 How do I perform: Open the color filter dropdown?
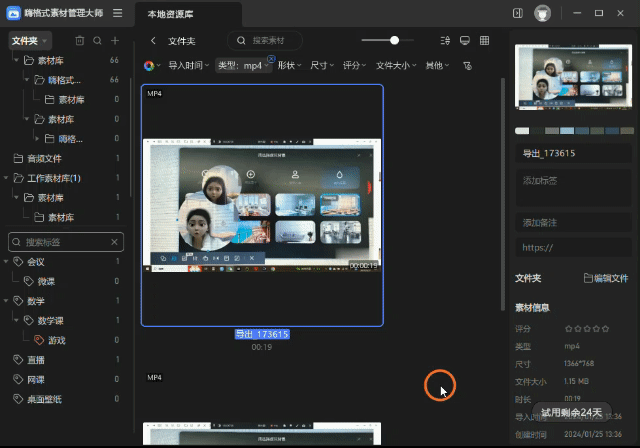coord(152,66)
